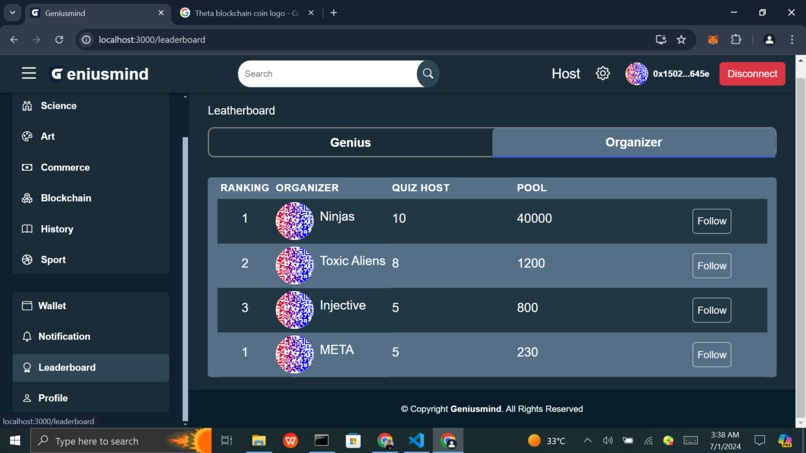Click the Search input field
The height and width of the screenshot is (453, 806).
tap(329, 74)
